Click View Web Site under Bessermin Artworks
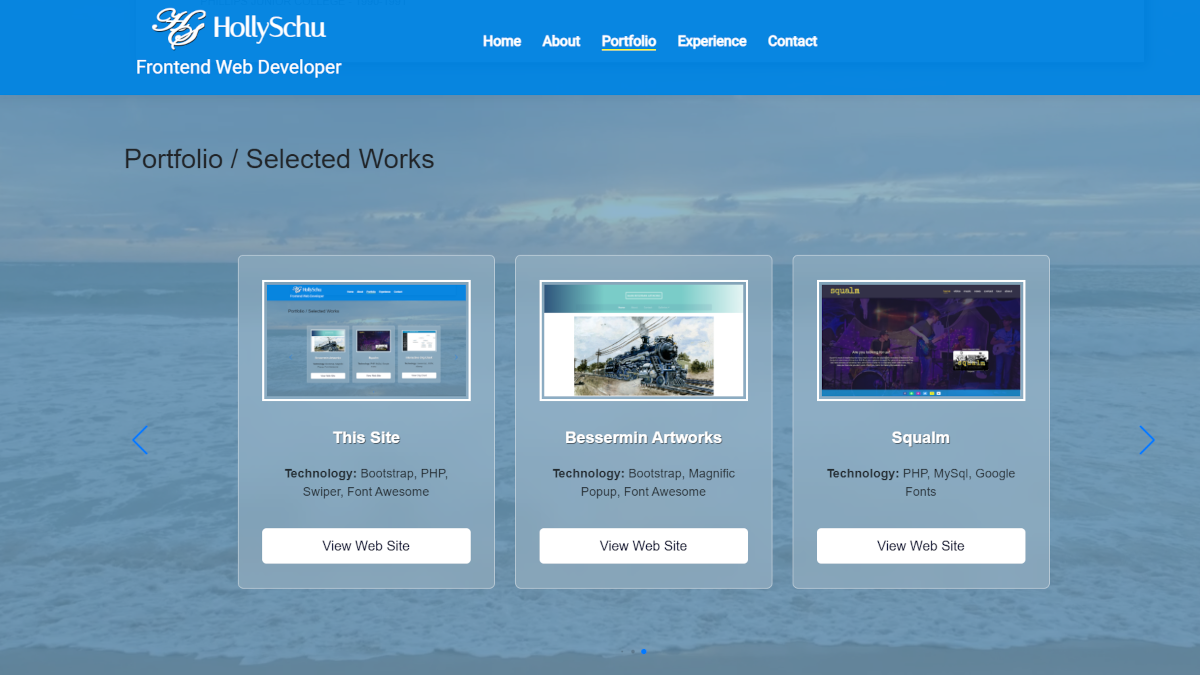This screenshot has width=1200, height=675. click(643, 546)
